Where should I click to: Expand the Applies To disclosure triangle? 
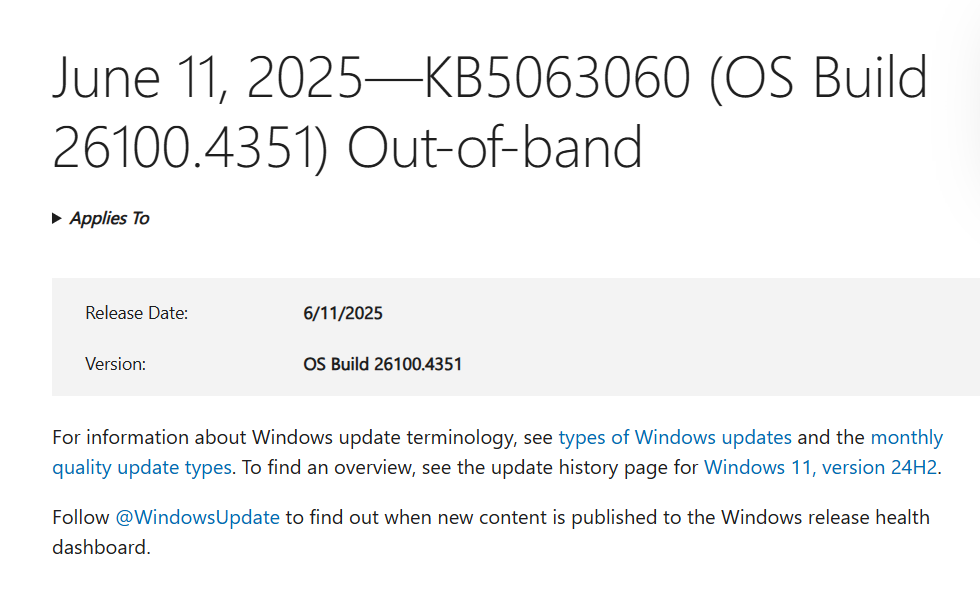pos(57,218)
